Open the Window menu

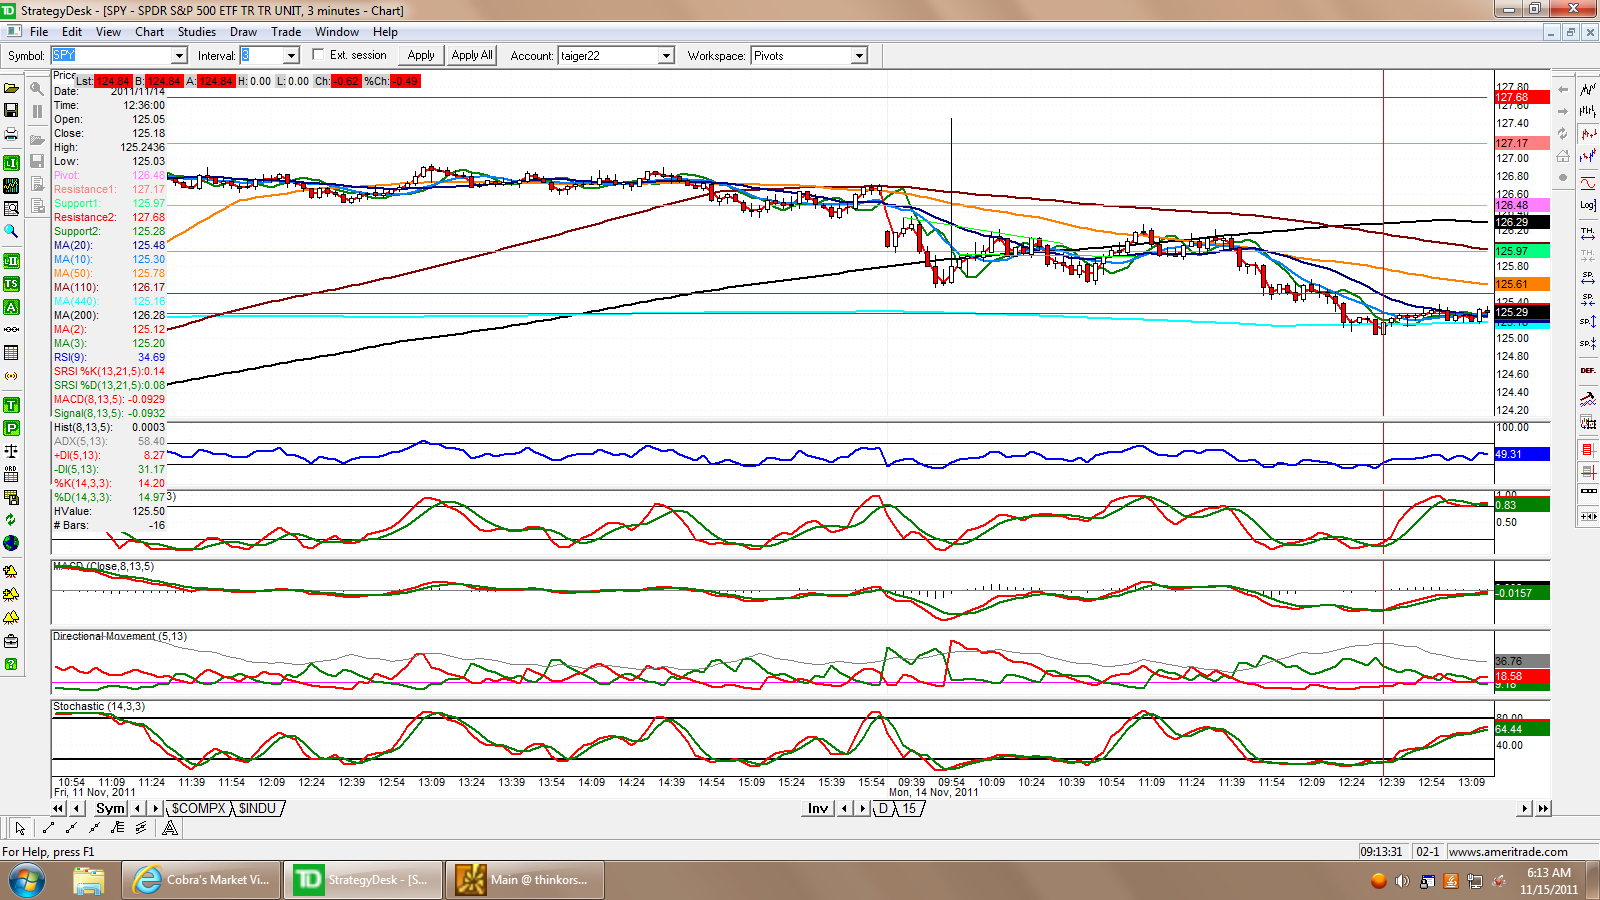click(x=337, y=32)
